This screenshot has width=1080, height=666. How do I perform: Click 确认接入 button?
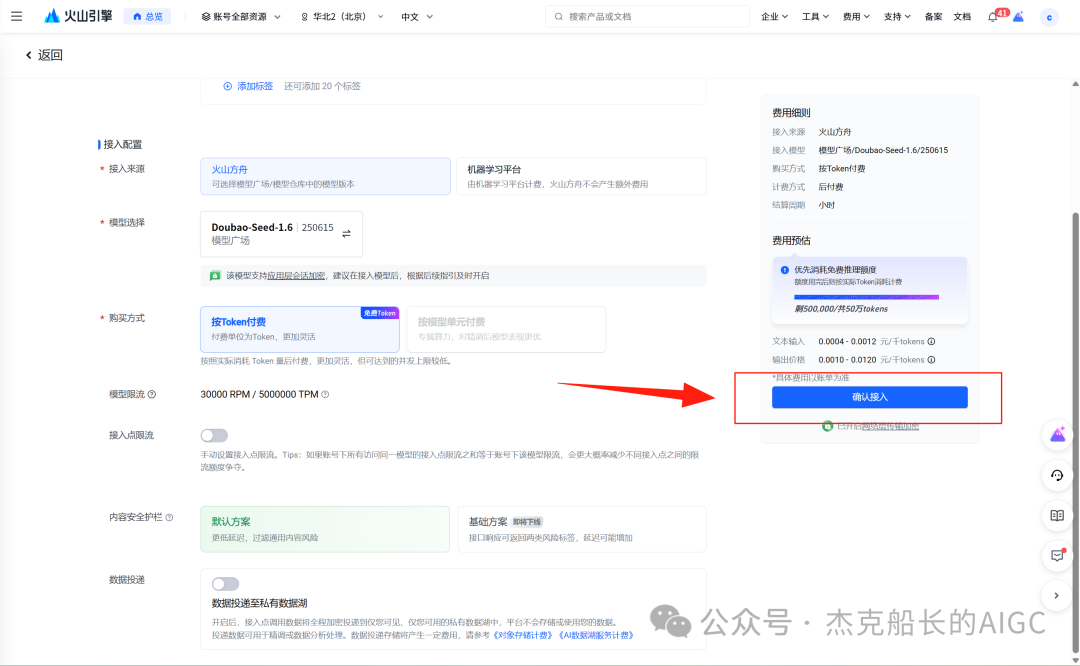(x=869, y=397)
